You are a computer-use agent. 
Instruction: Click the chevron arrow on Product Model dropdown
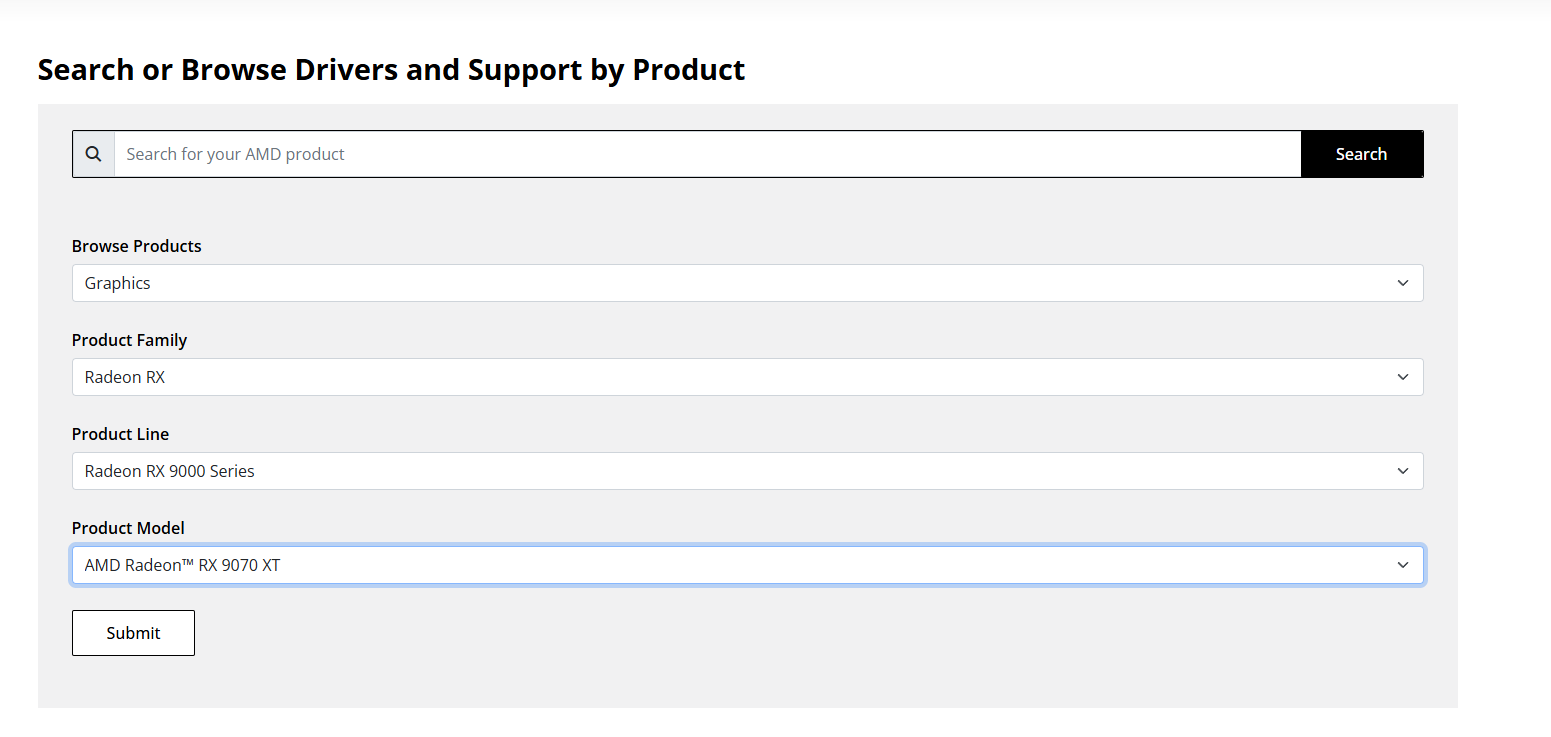[x=1402, y=565]
